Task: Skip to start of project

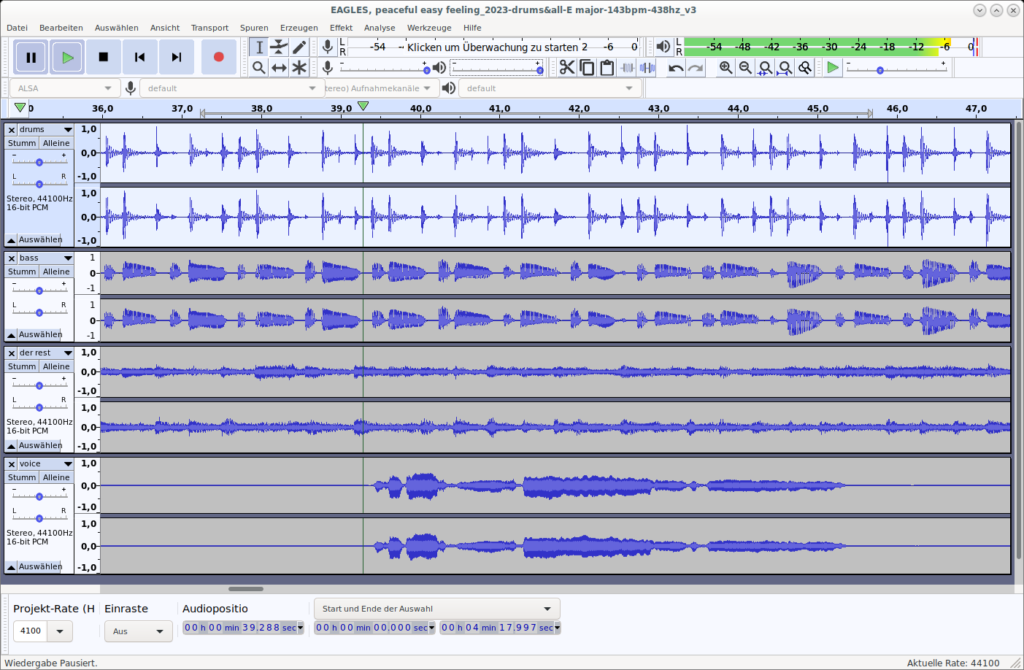Action: [x=140, y=57]
